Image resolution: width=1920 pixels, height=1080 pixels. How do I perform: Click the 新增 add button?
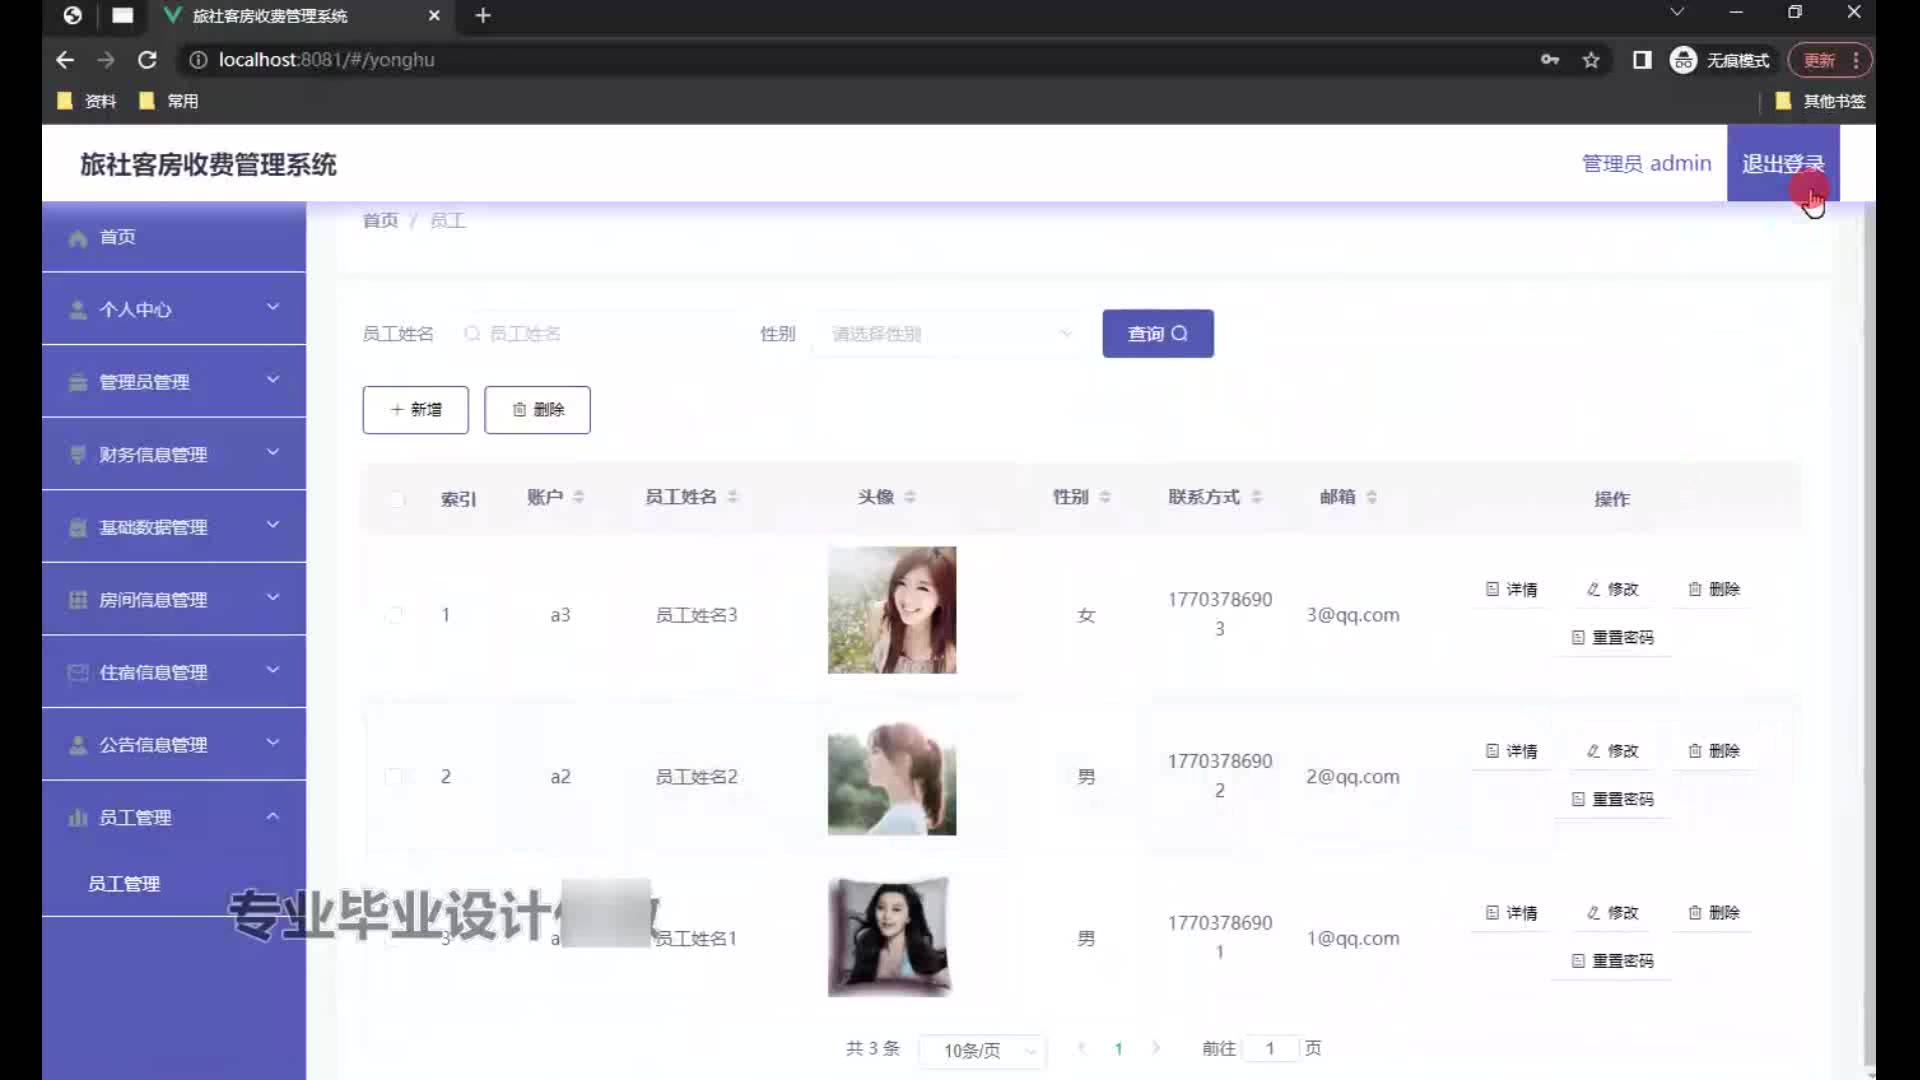point(415,410)
